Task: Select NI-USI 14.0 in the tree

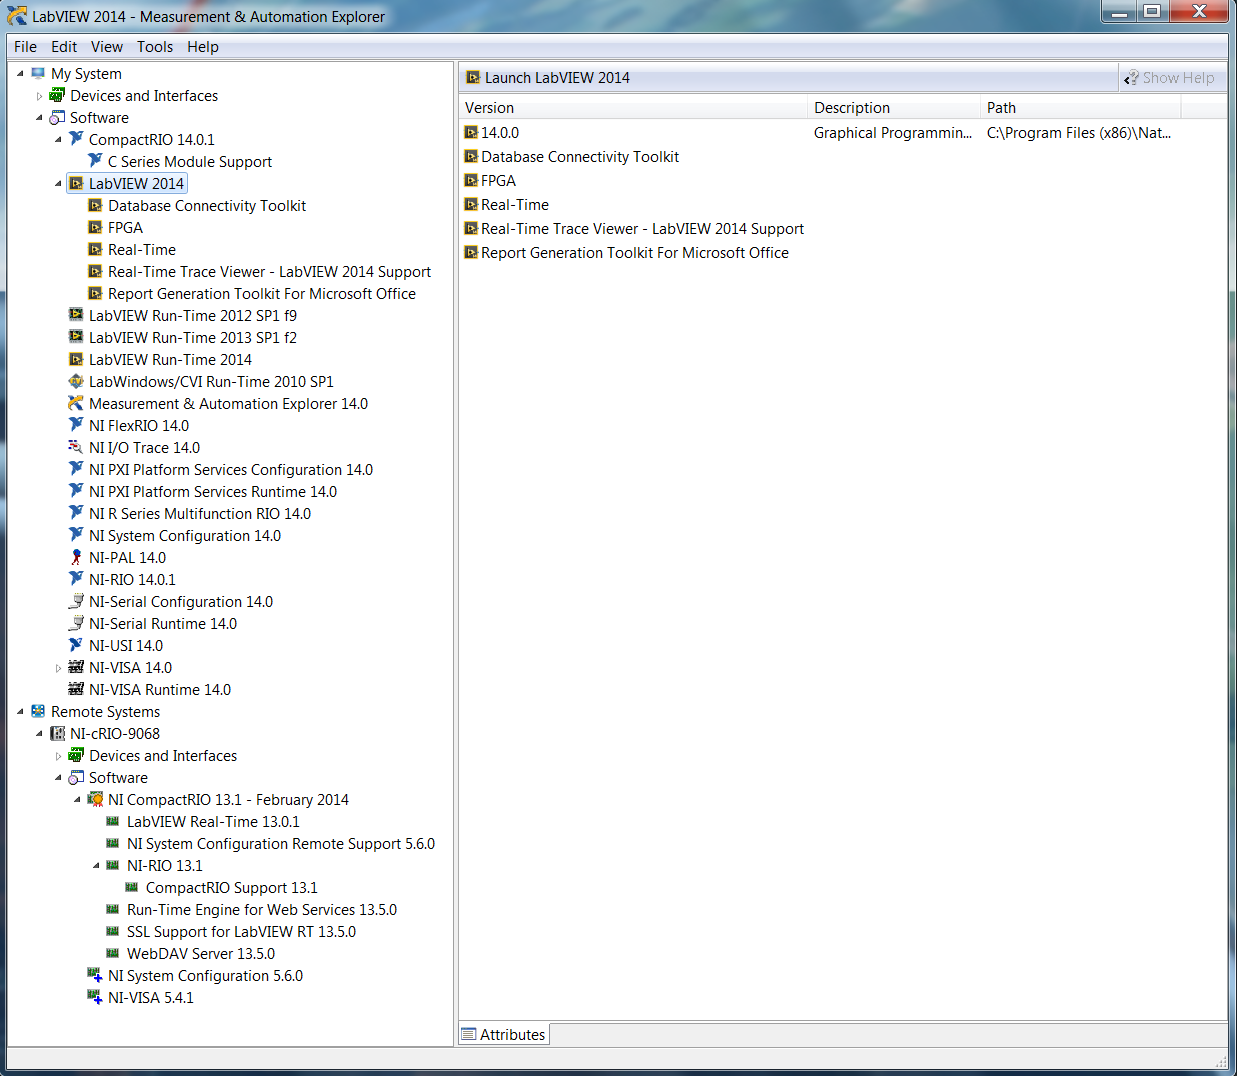Action: [126, 645]
